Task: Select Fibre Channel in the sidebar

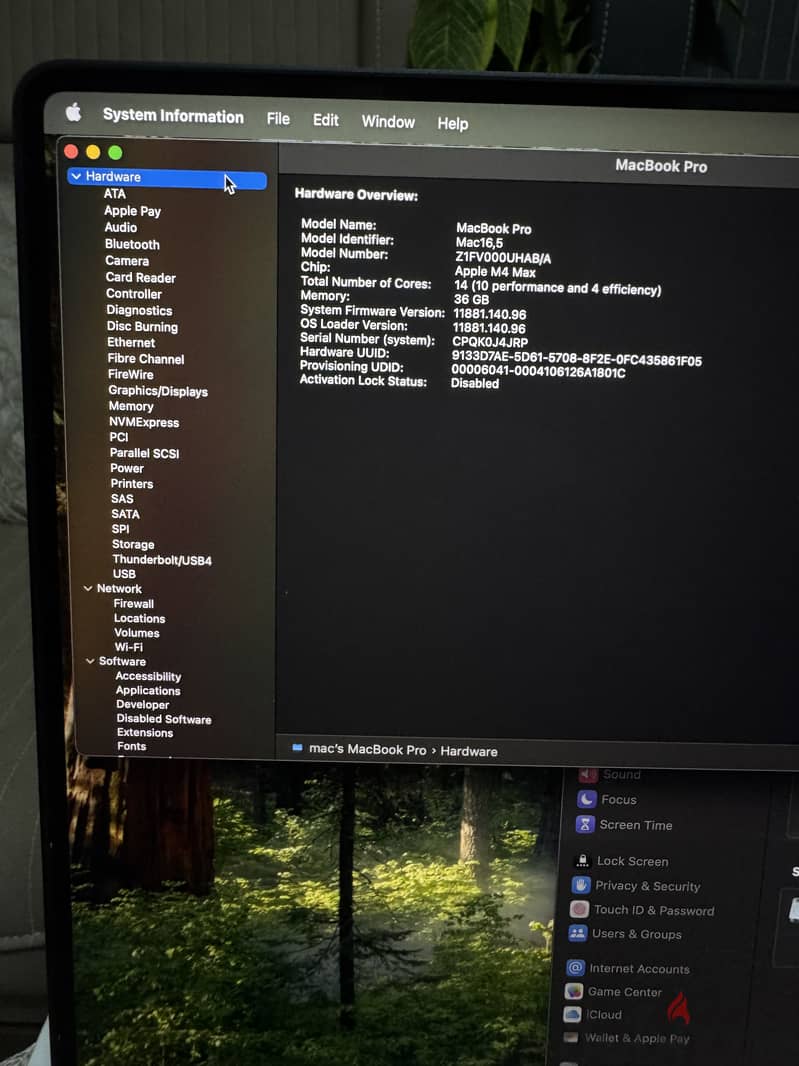Action: pyautogui.click(x=146, y=359)
